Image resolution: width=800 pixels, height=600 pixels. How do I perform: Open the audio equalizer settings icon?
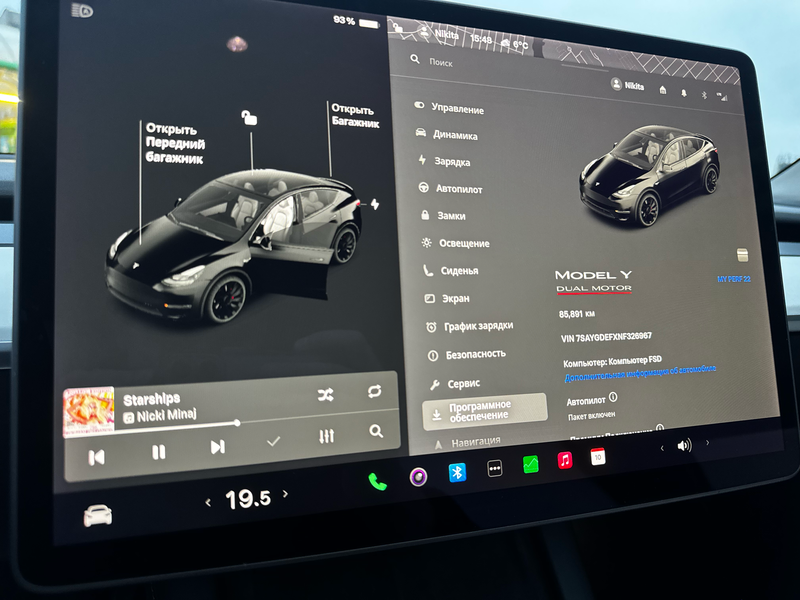(x=327, y=436)
